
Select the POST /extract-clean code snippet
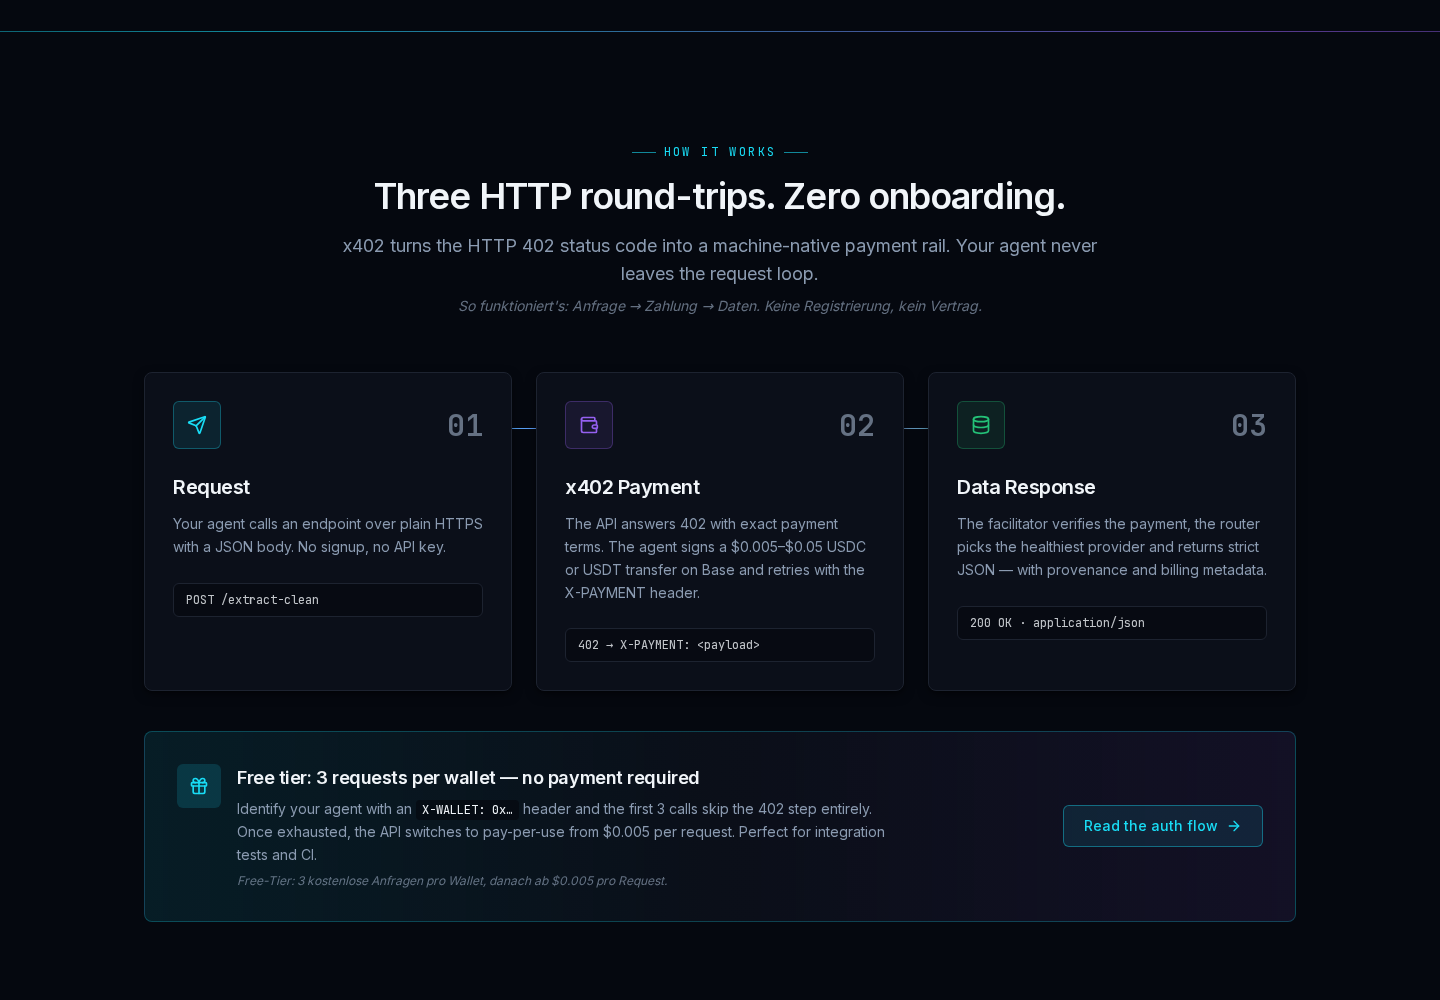tap(328, 600)
